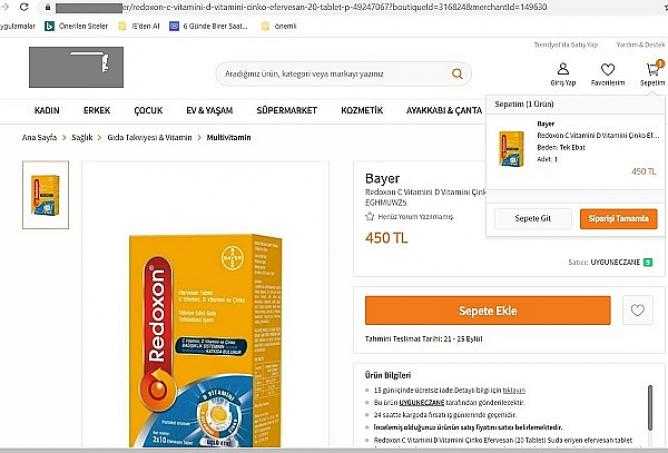
Task: Open Giriş Yap user icon
Action: tap(563, 69)
